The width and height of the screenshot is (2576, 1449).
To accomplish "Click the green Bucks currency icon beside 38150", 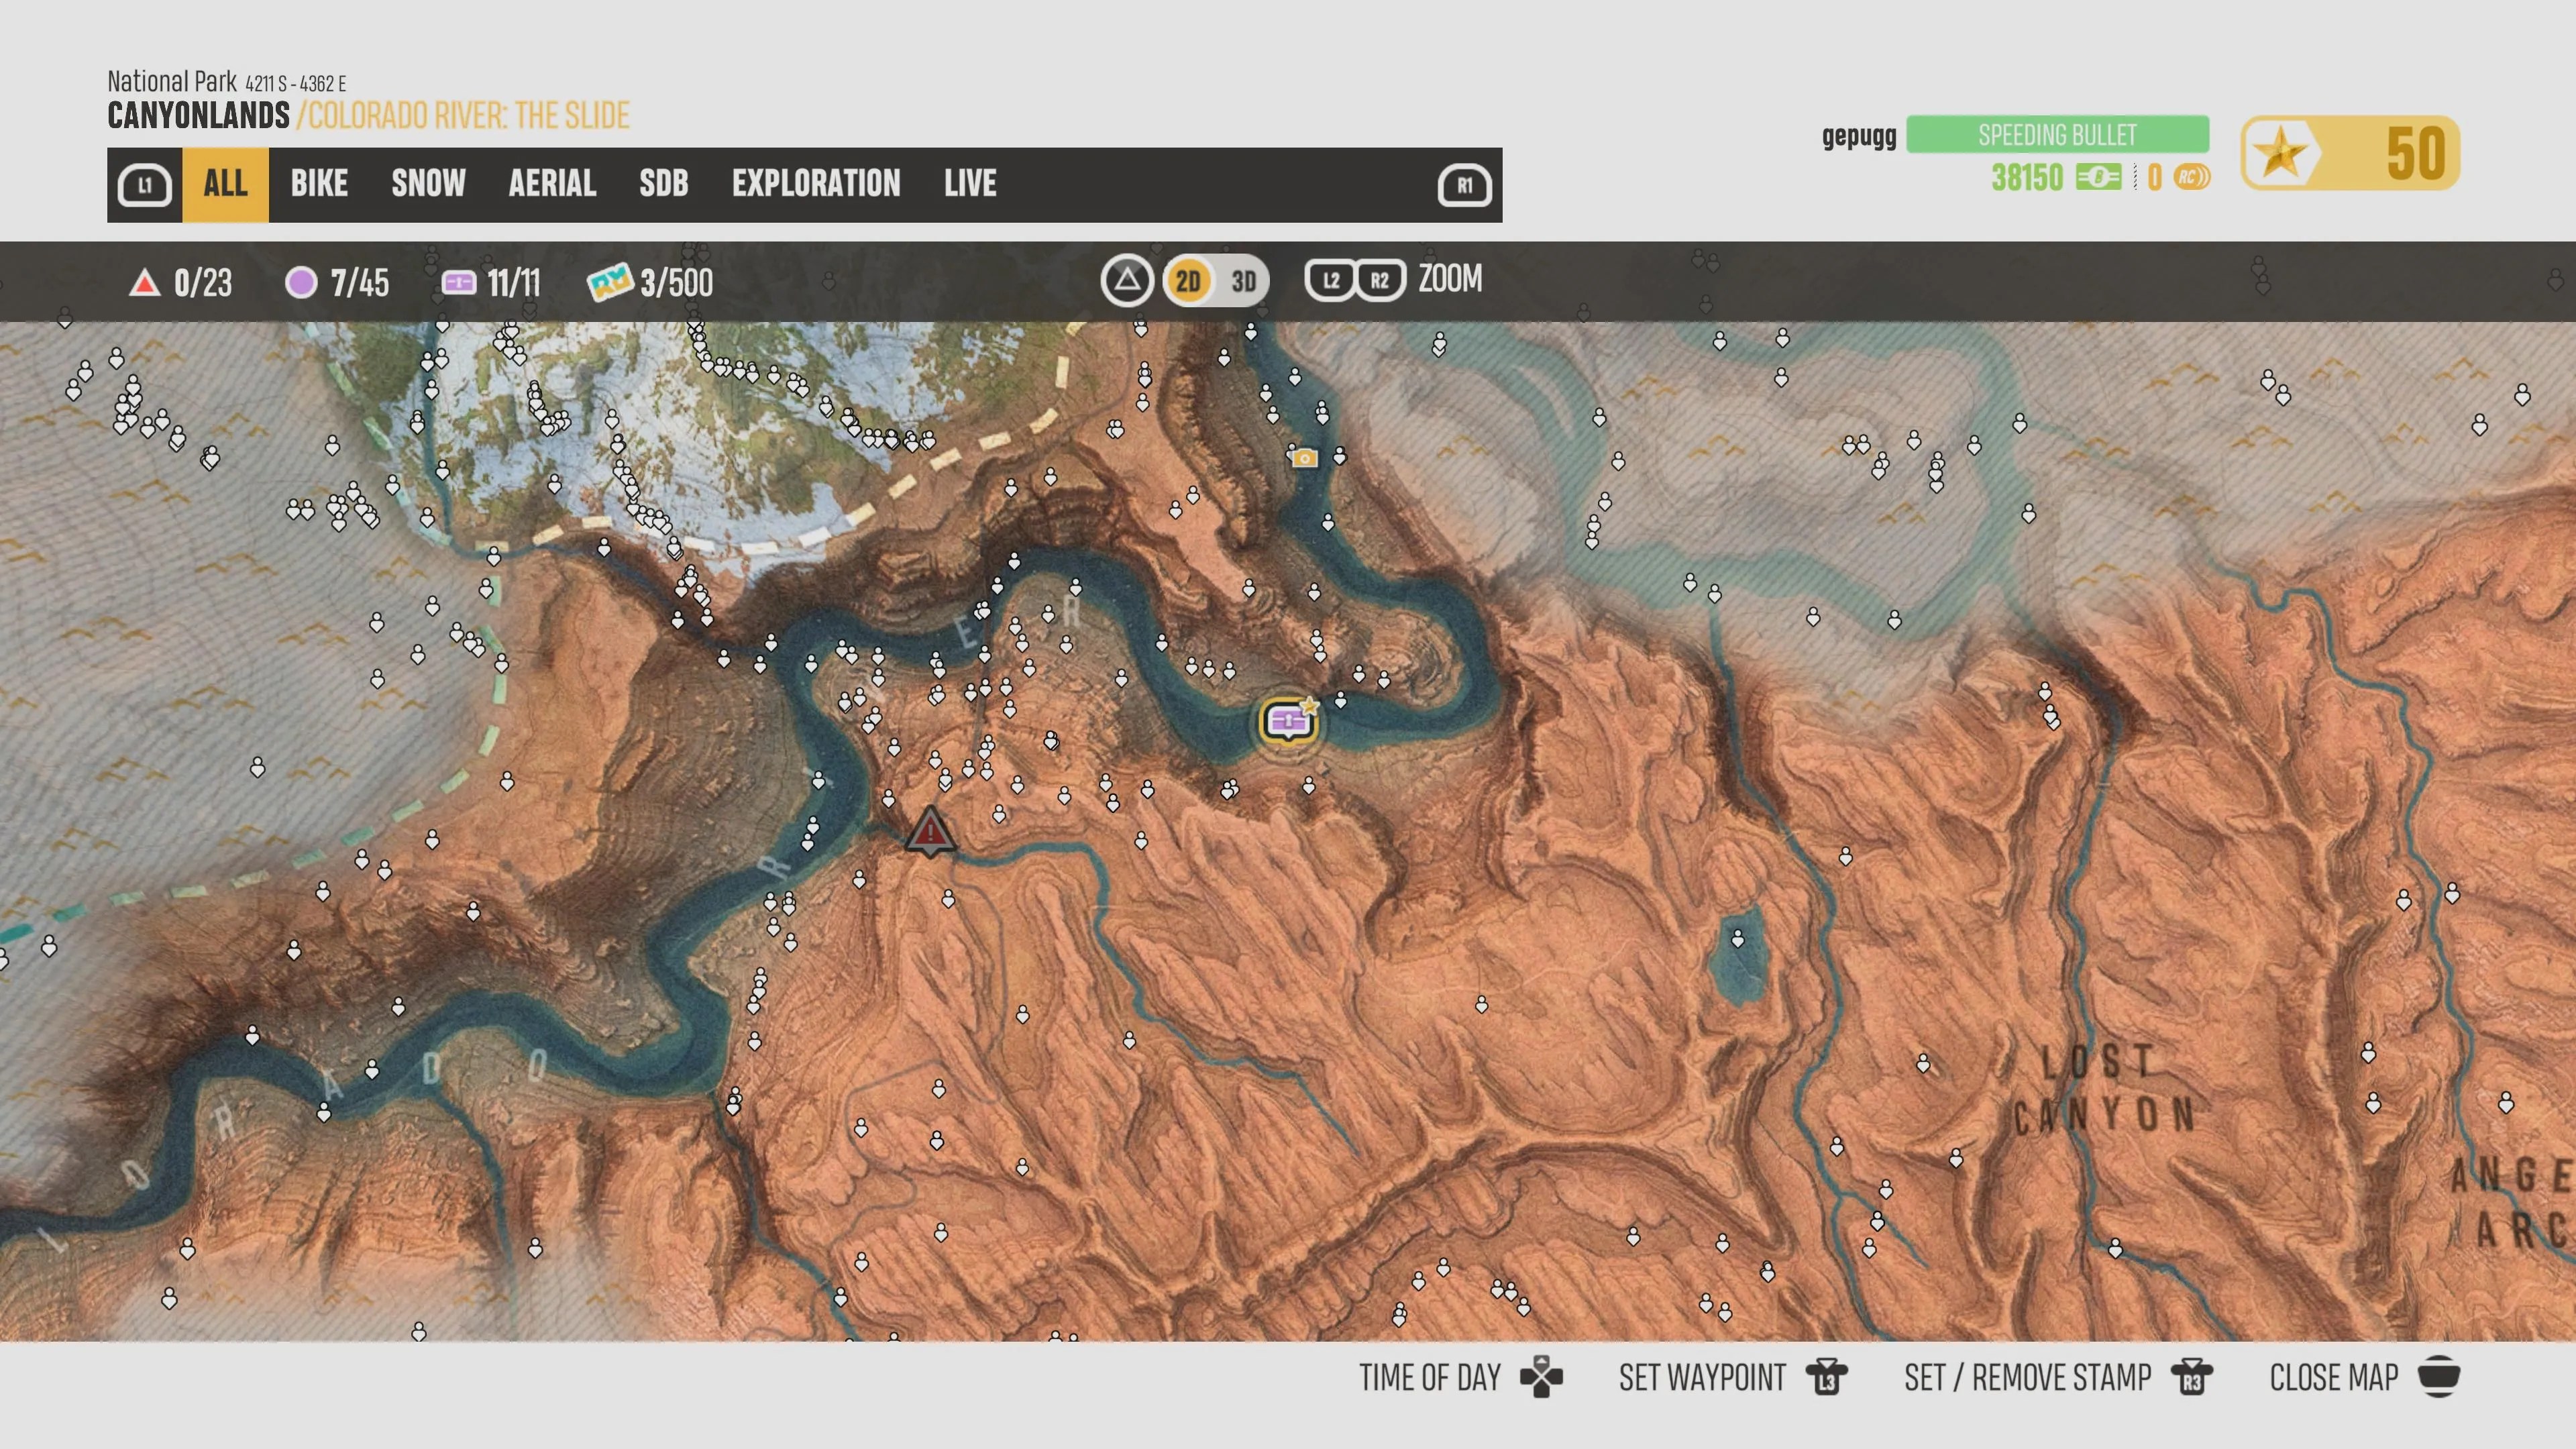I will point(2098,176).
